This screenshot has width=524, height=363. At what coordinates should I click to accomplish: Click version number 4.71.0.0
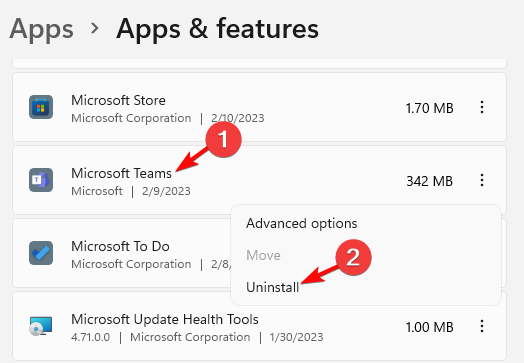[x=91, y=337]
